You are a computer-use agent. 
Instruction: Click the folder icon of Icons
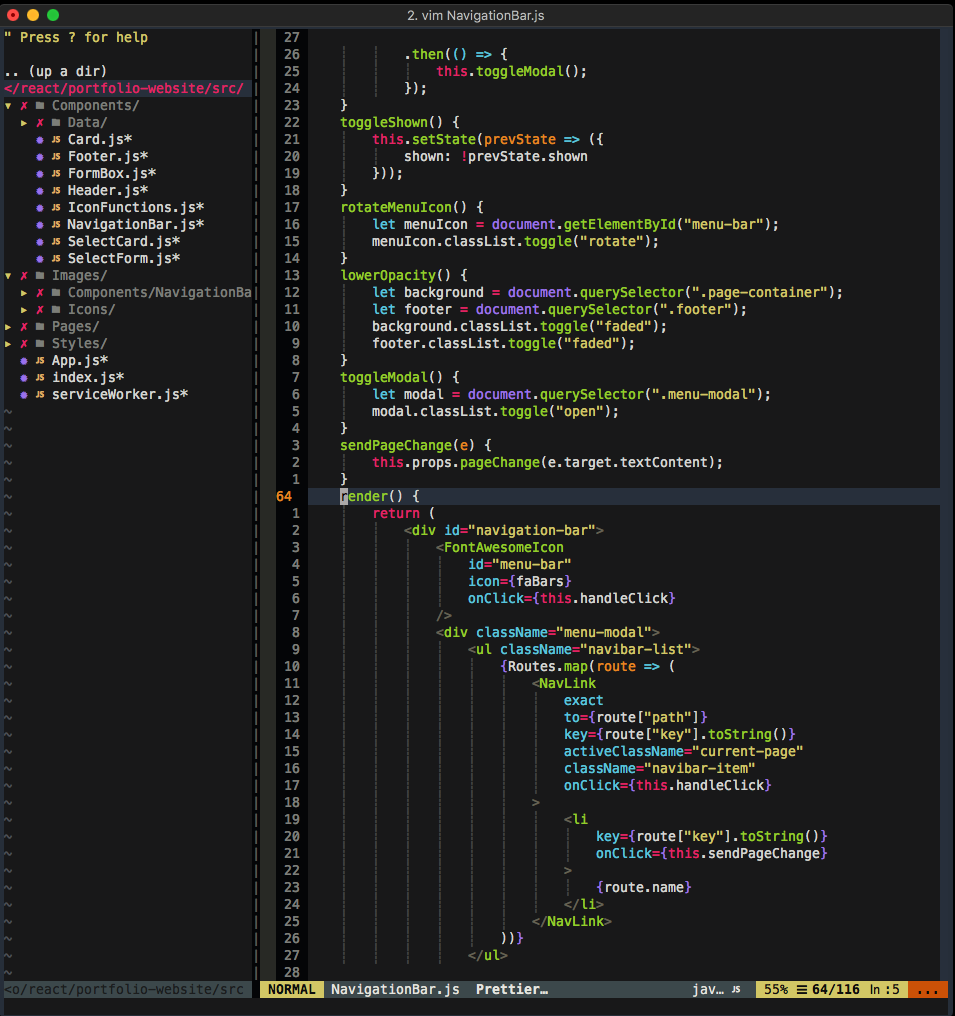point(56,309)
